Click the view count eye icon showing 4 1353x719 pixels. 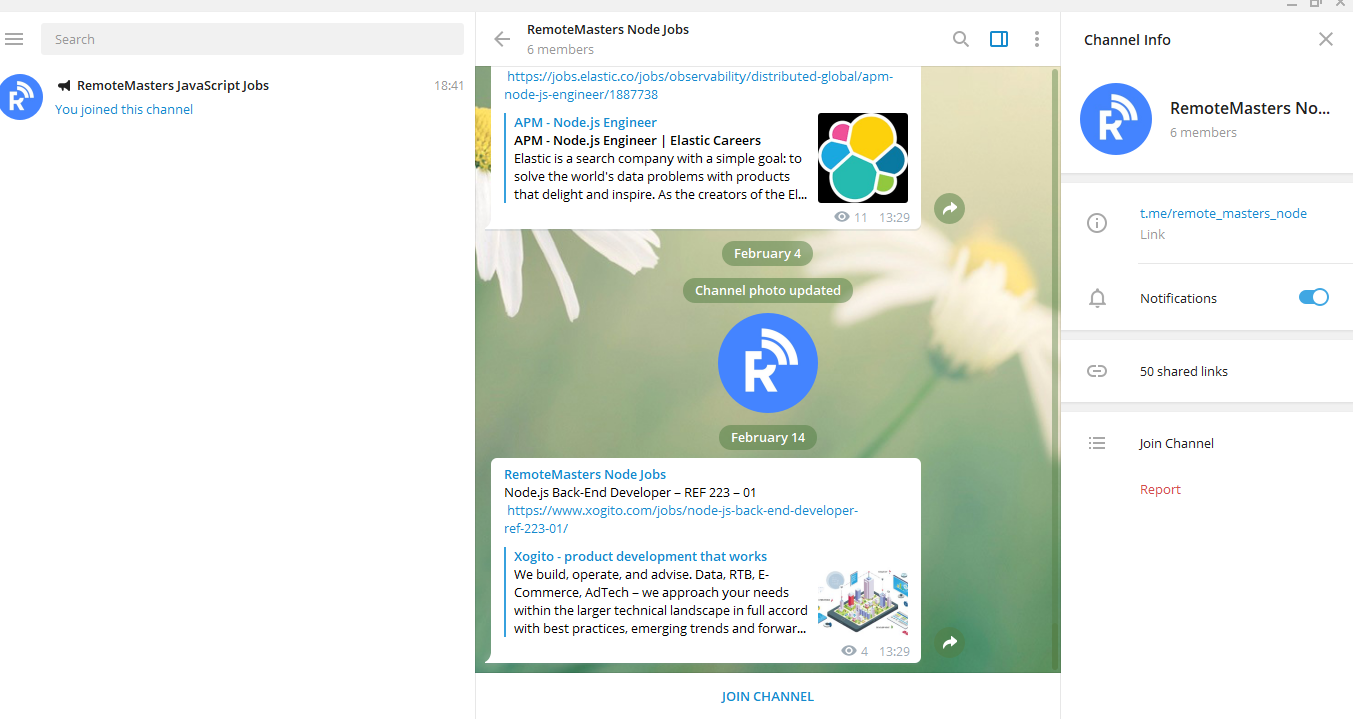pos(849,651)
